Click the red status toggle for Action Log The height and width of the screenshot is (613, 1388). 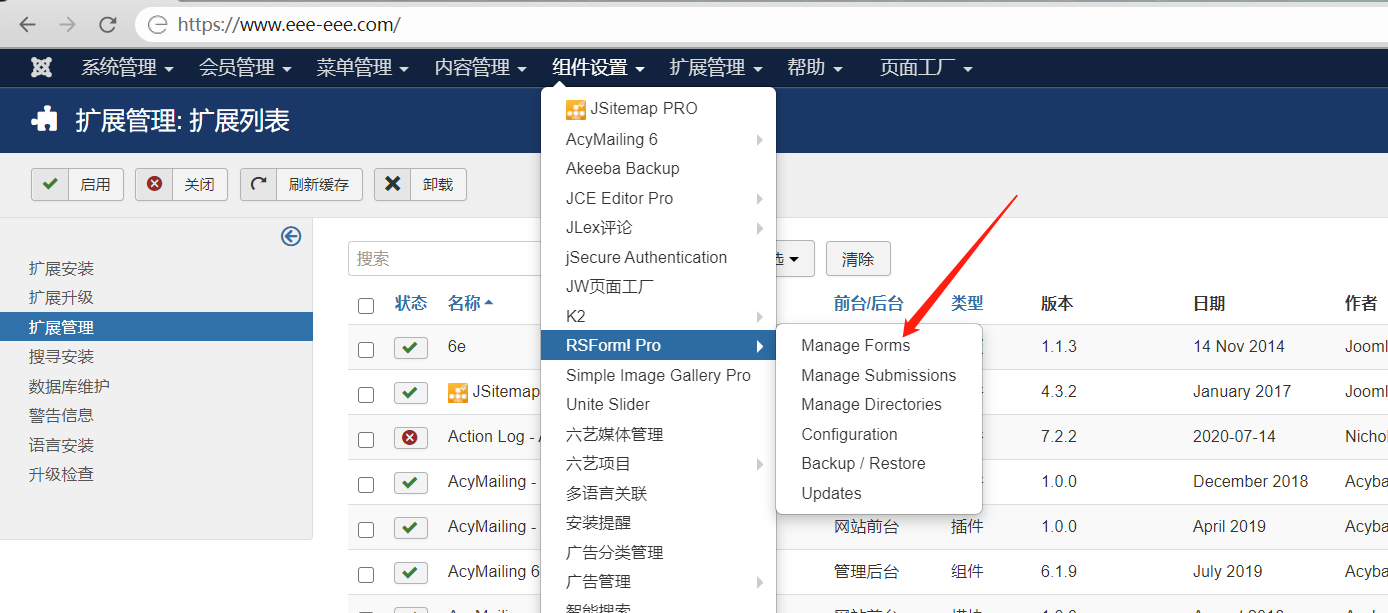pyautogui.click(x=411, y=437)
